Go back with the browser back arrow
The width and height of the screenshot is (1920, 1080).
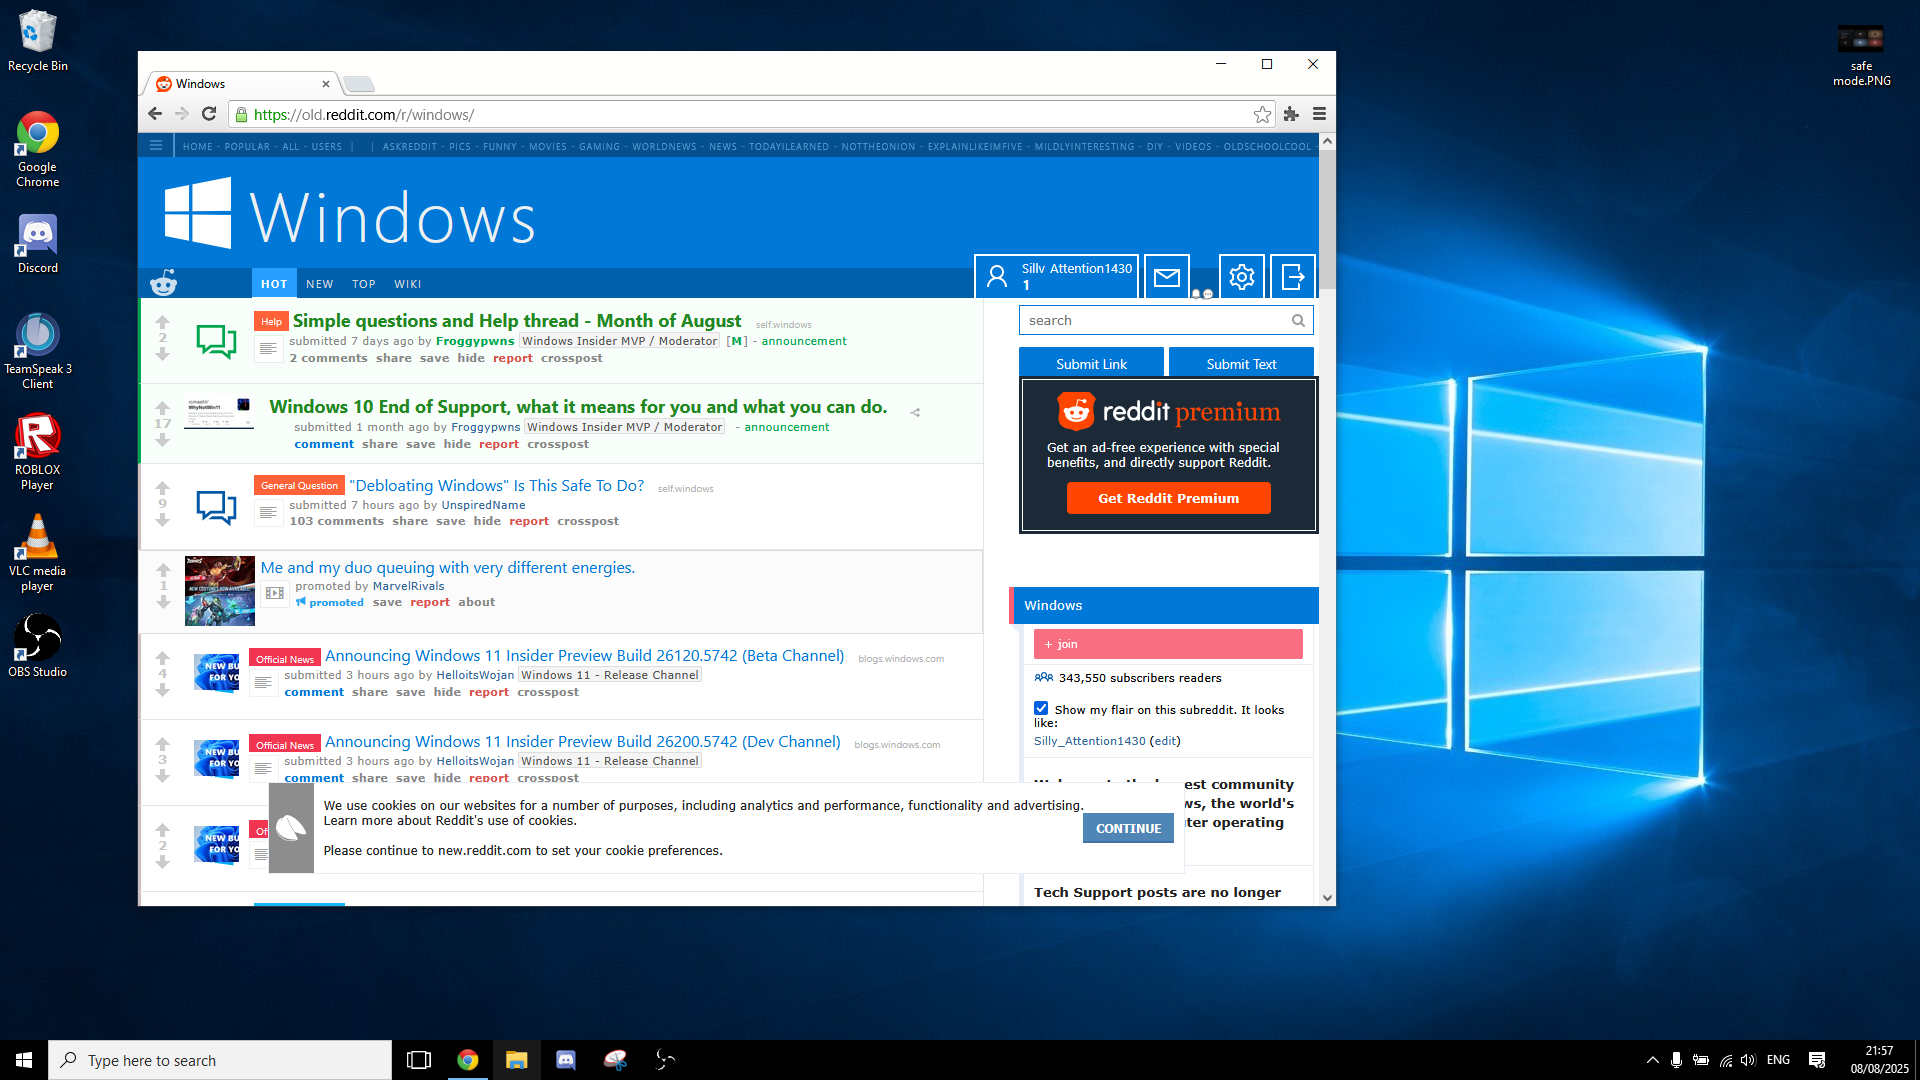155,114
